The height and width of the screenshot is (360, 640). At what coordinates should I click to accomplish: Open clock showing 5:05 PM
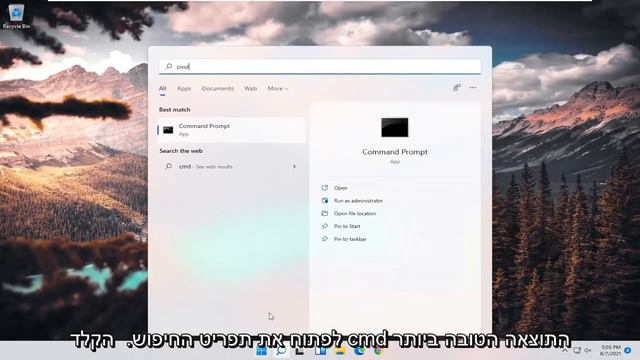click(x=611, y=351)
